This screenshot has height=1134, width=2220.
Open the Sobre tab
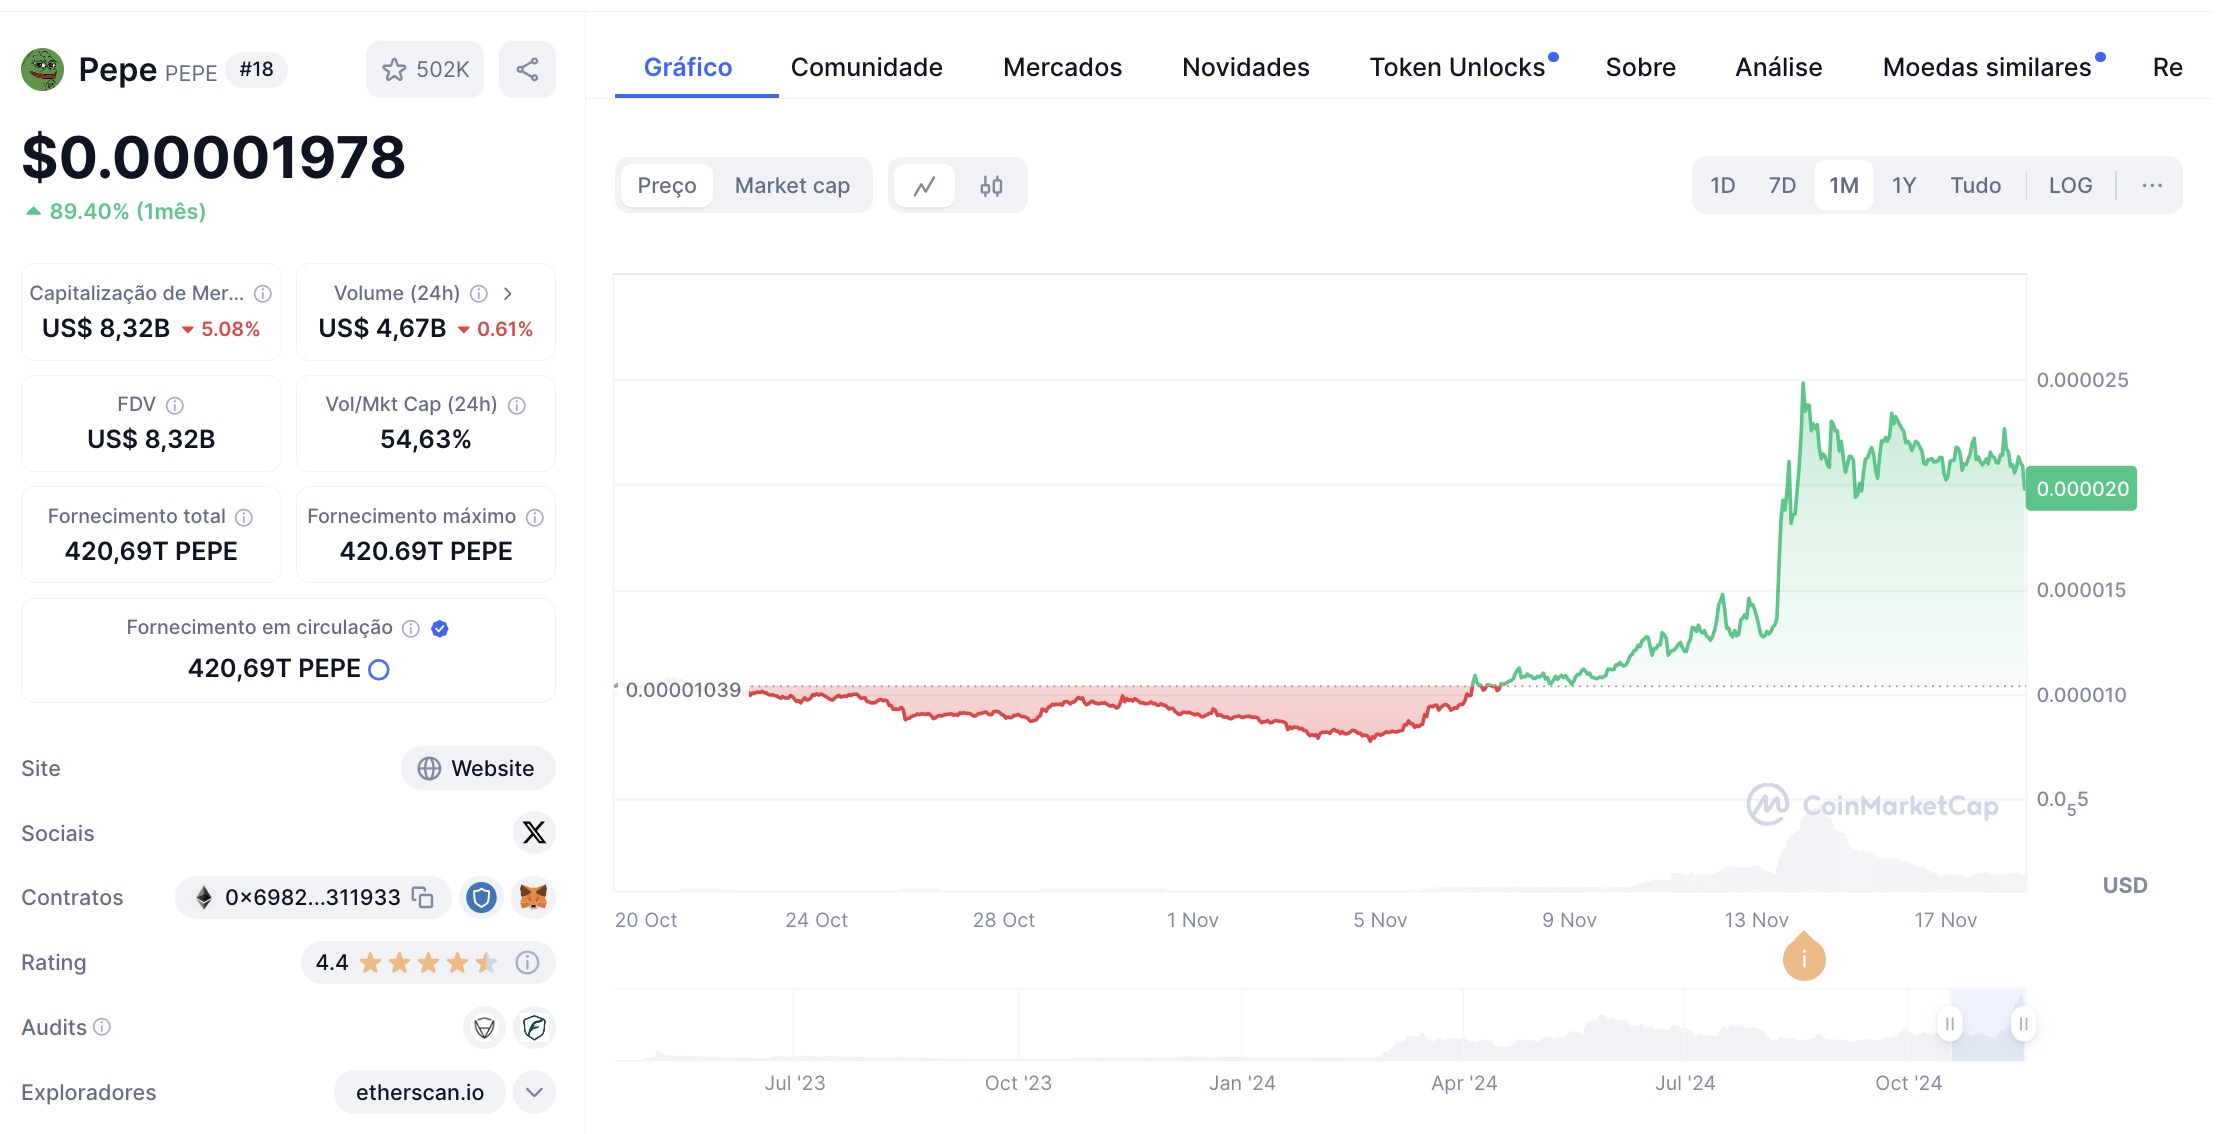coord(1641,67)
